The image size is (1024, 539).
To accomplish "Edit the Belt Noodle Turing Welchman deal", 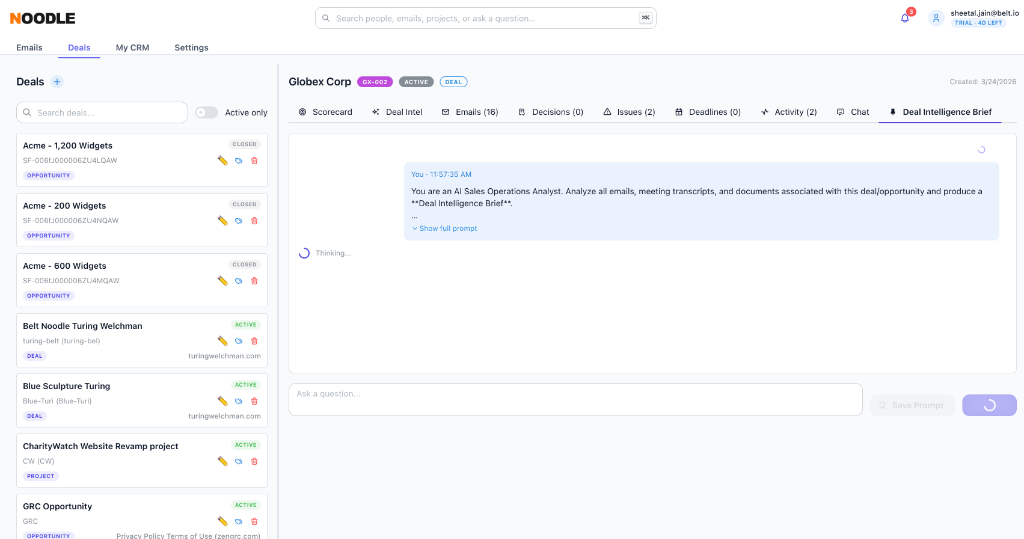I will [x=223, y=341].
